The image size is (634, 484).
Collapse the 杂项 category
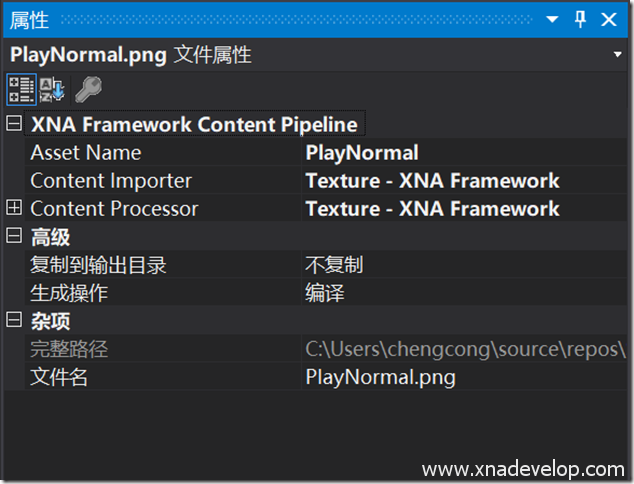[x=13, y=320]
